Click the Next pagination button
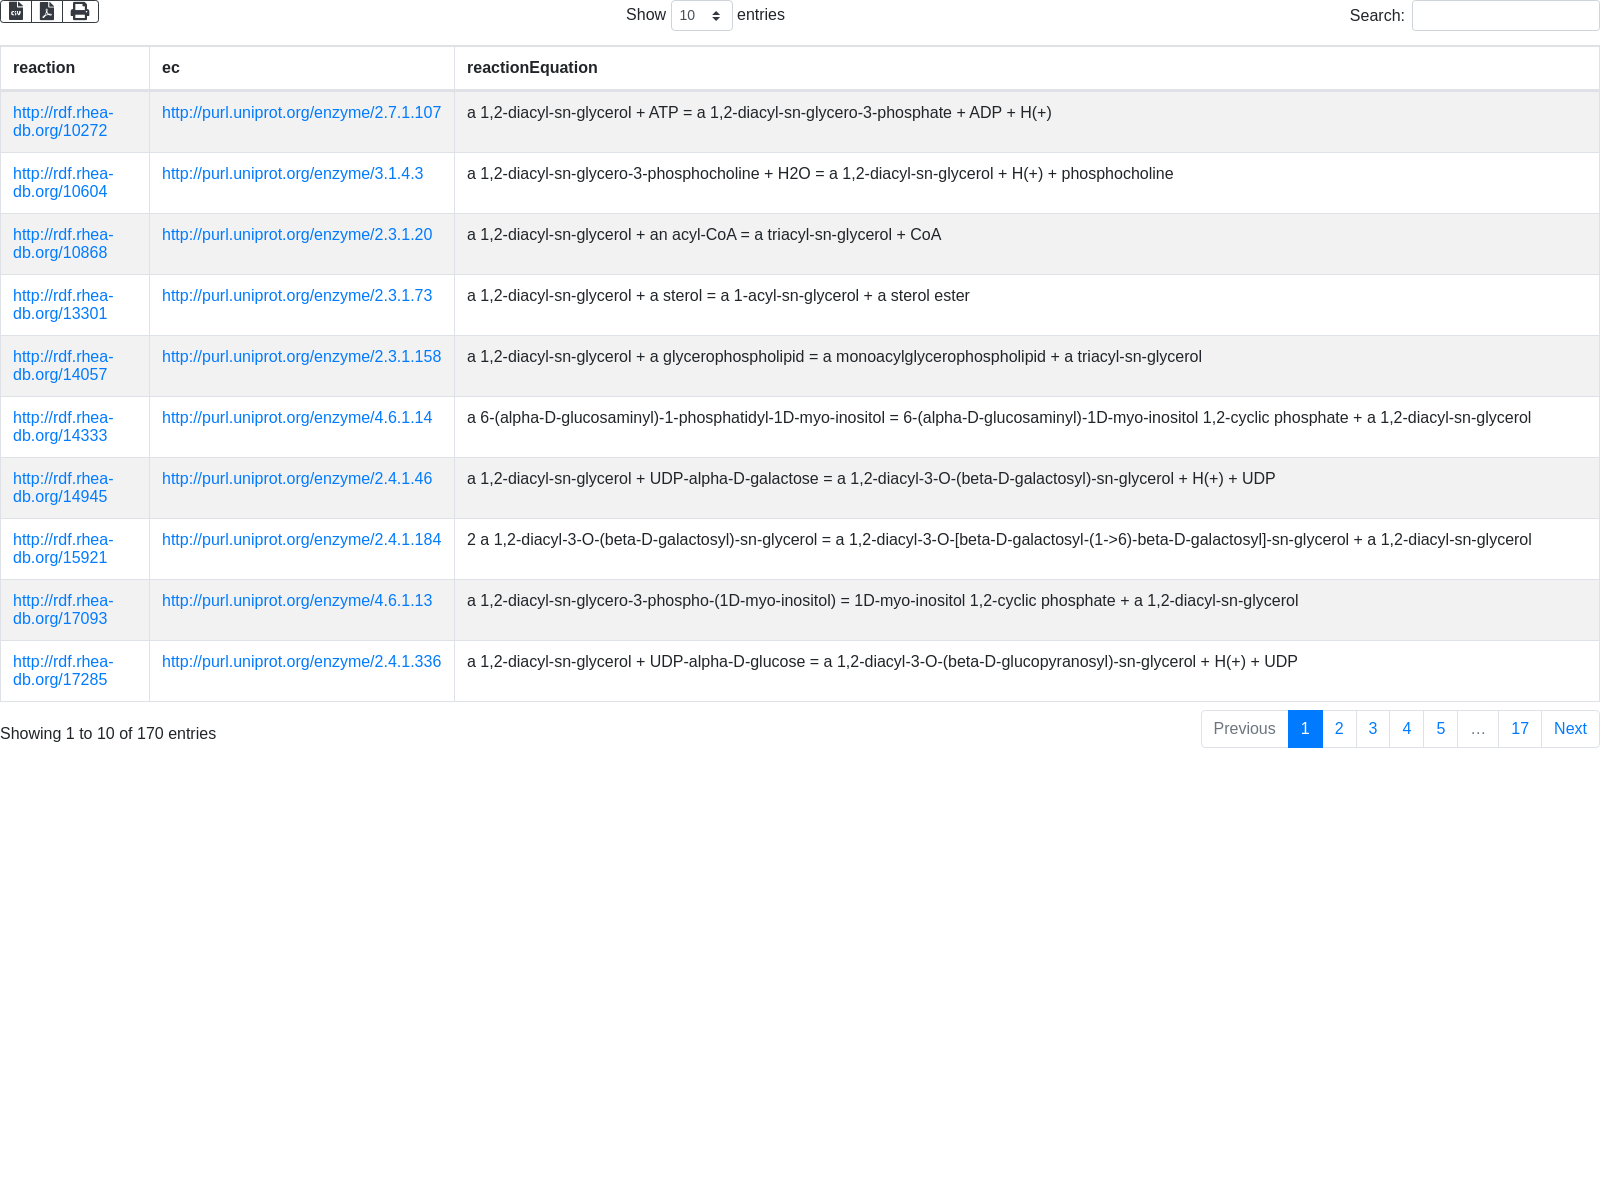This screenshot has width=1600, height=1200. [x=1569, y=729]
